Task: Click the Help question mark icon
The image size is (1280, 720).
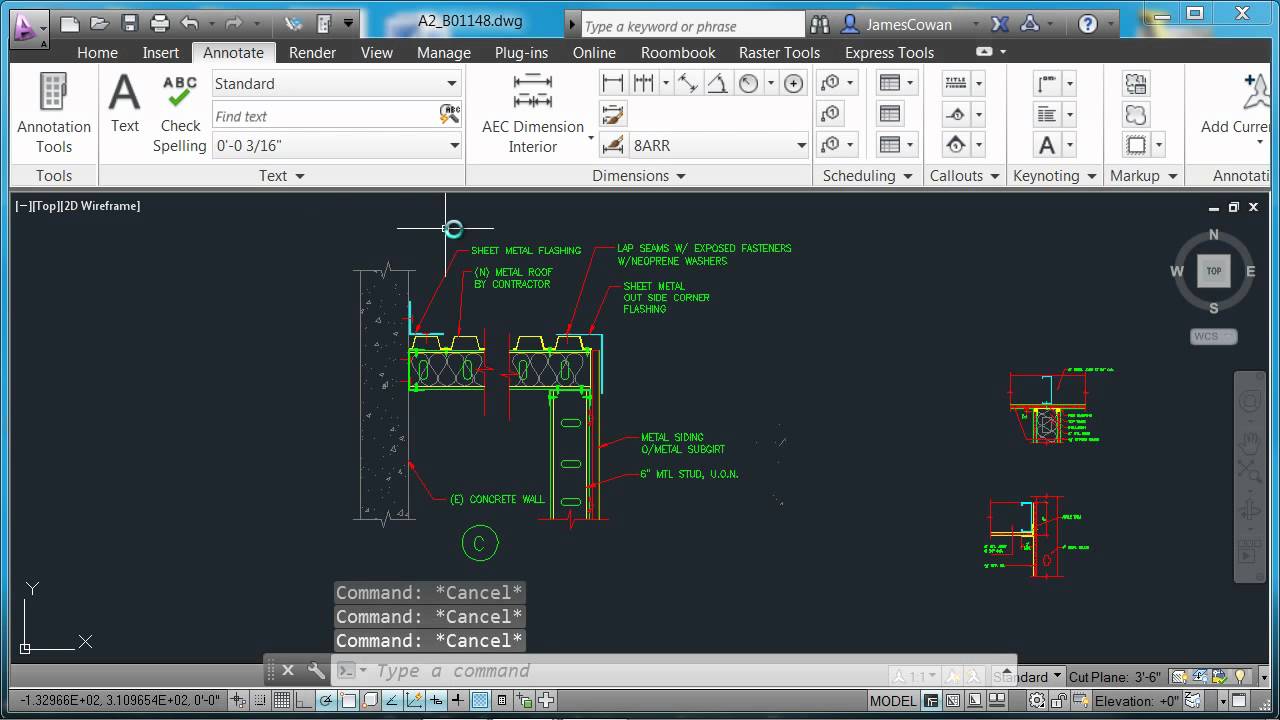Action: [1088, 25]
